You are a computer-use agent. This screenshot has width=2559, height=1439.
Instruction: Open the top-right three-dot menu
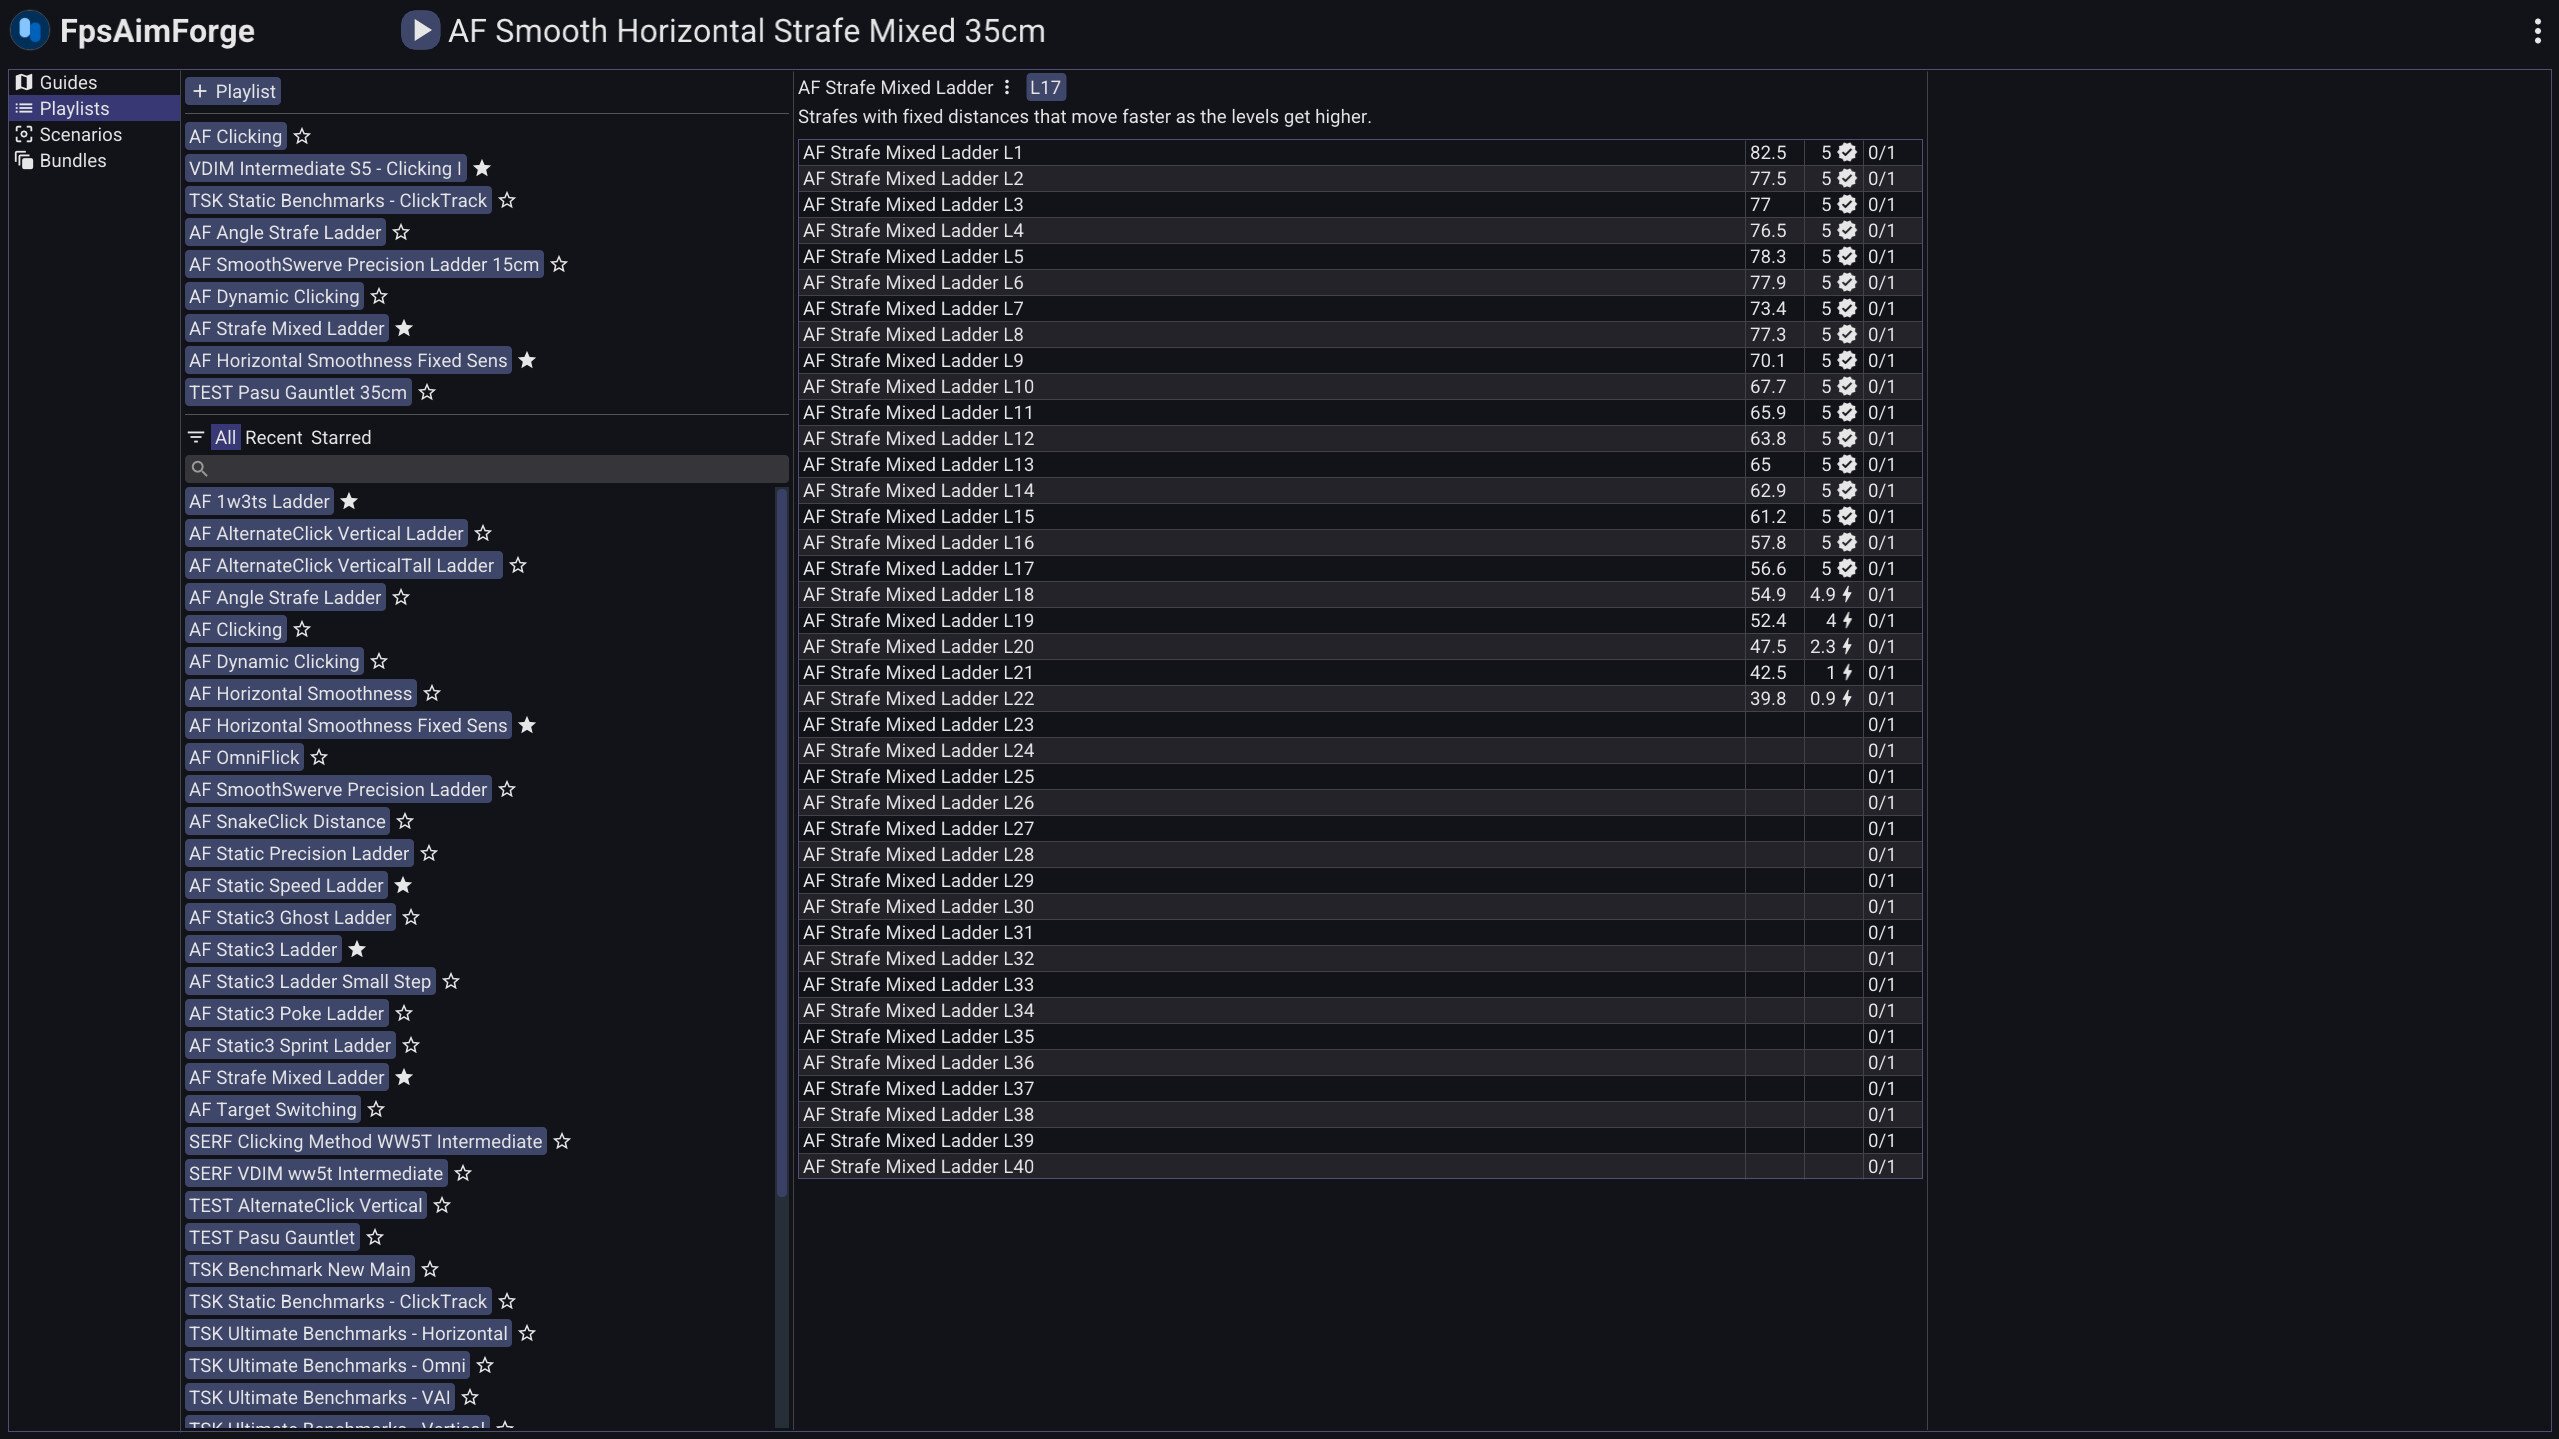point(2537,31)
